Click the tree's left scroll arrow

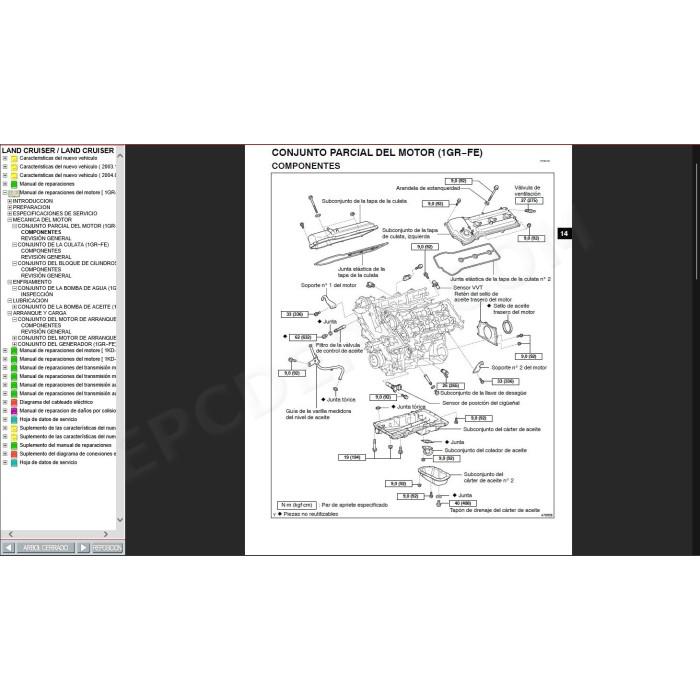11,534
